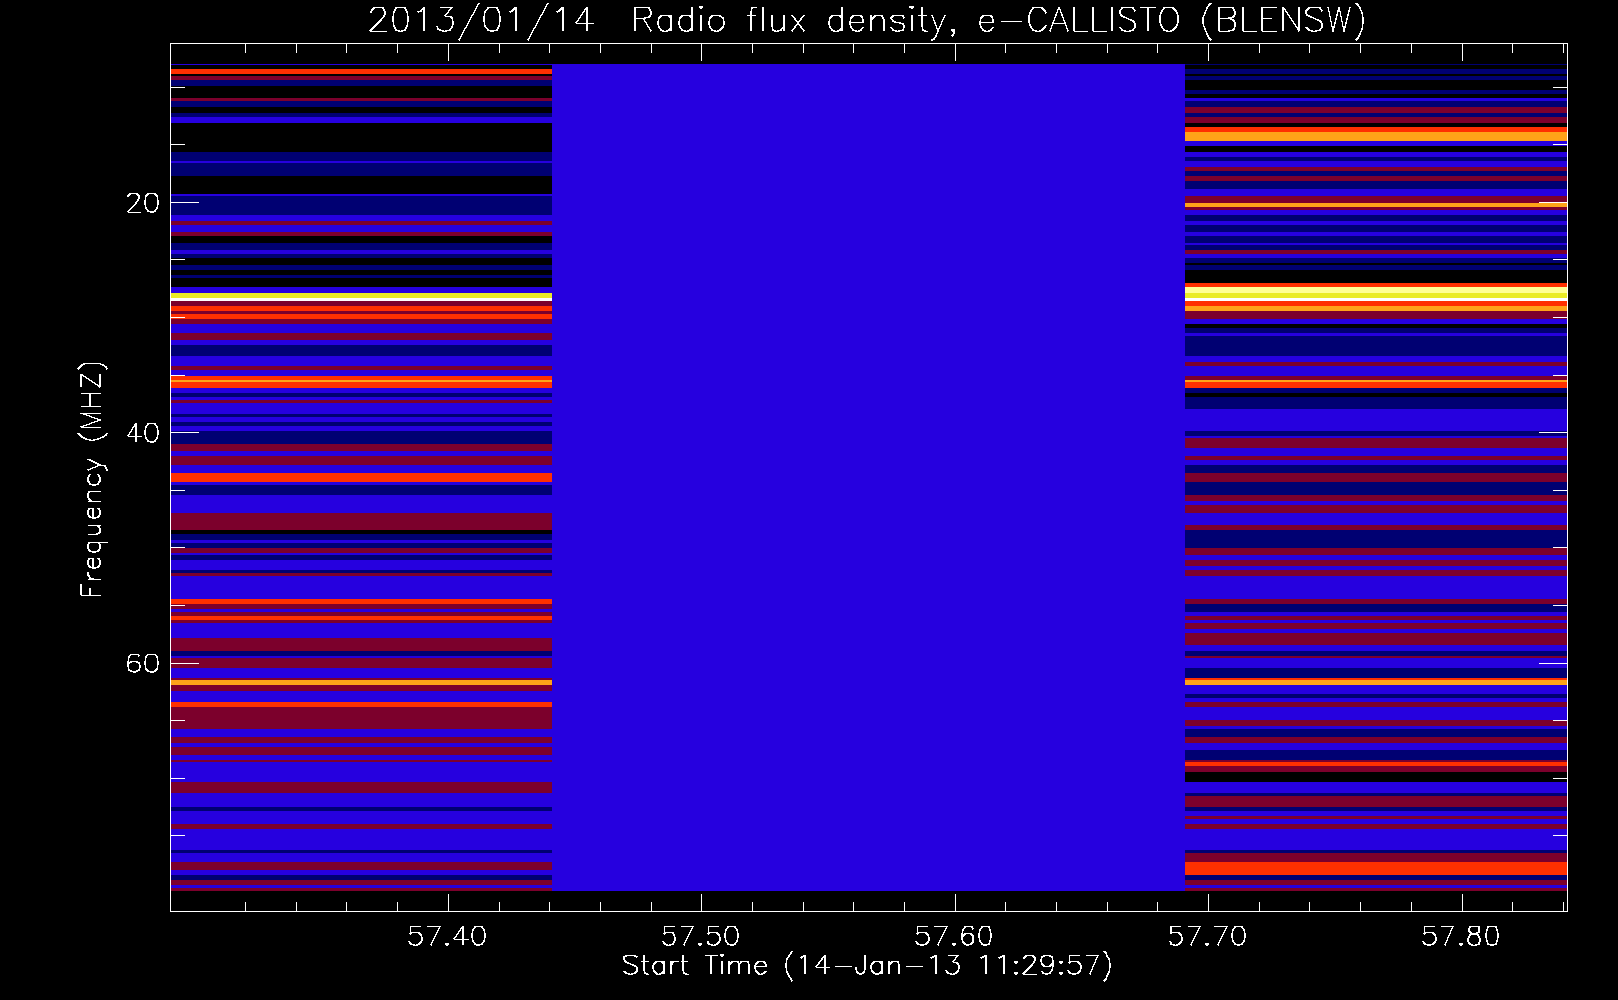Viewport: 1618px width, 1000px height.
Task: Click the x-axis tick label '57.60'
Action: pos(954,937)
